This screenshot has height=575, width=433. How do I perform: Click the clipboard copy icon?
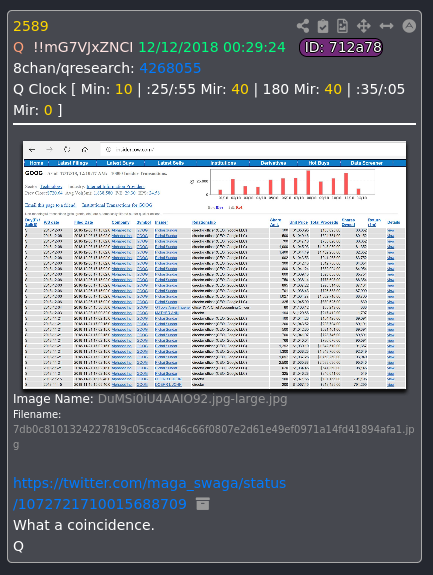(323, 26)
